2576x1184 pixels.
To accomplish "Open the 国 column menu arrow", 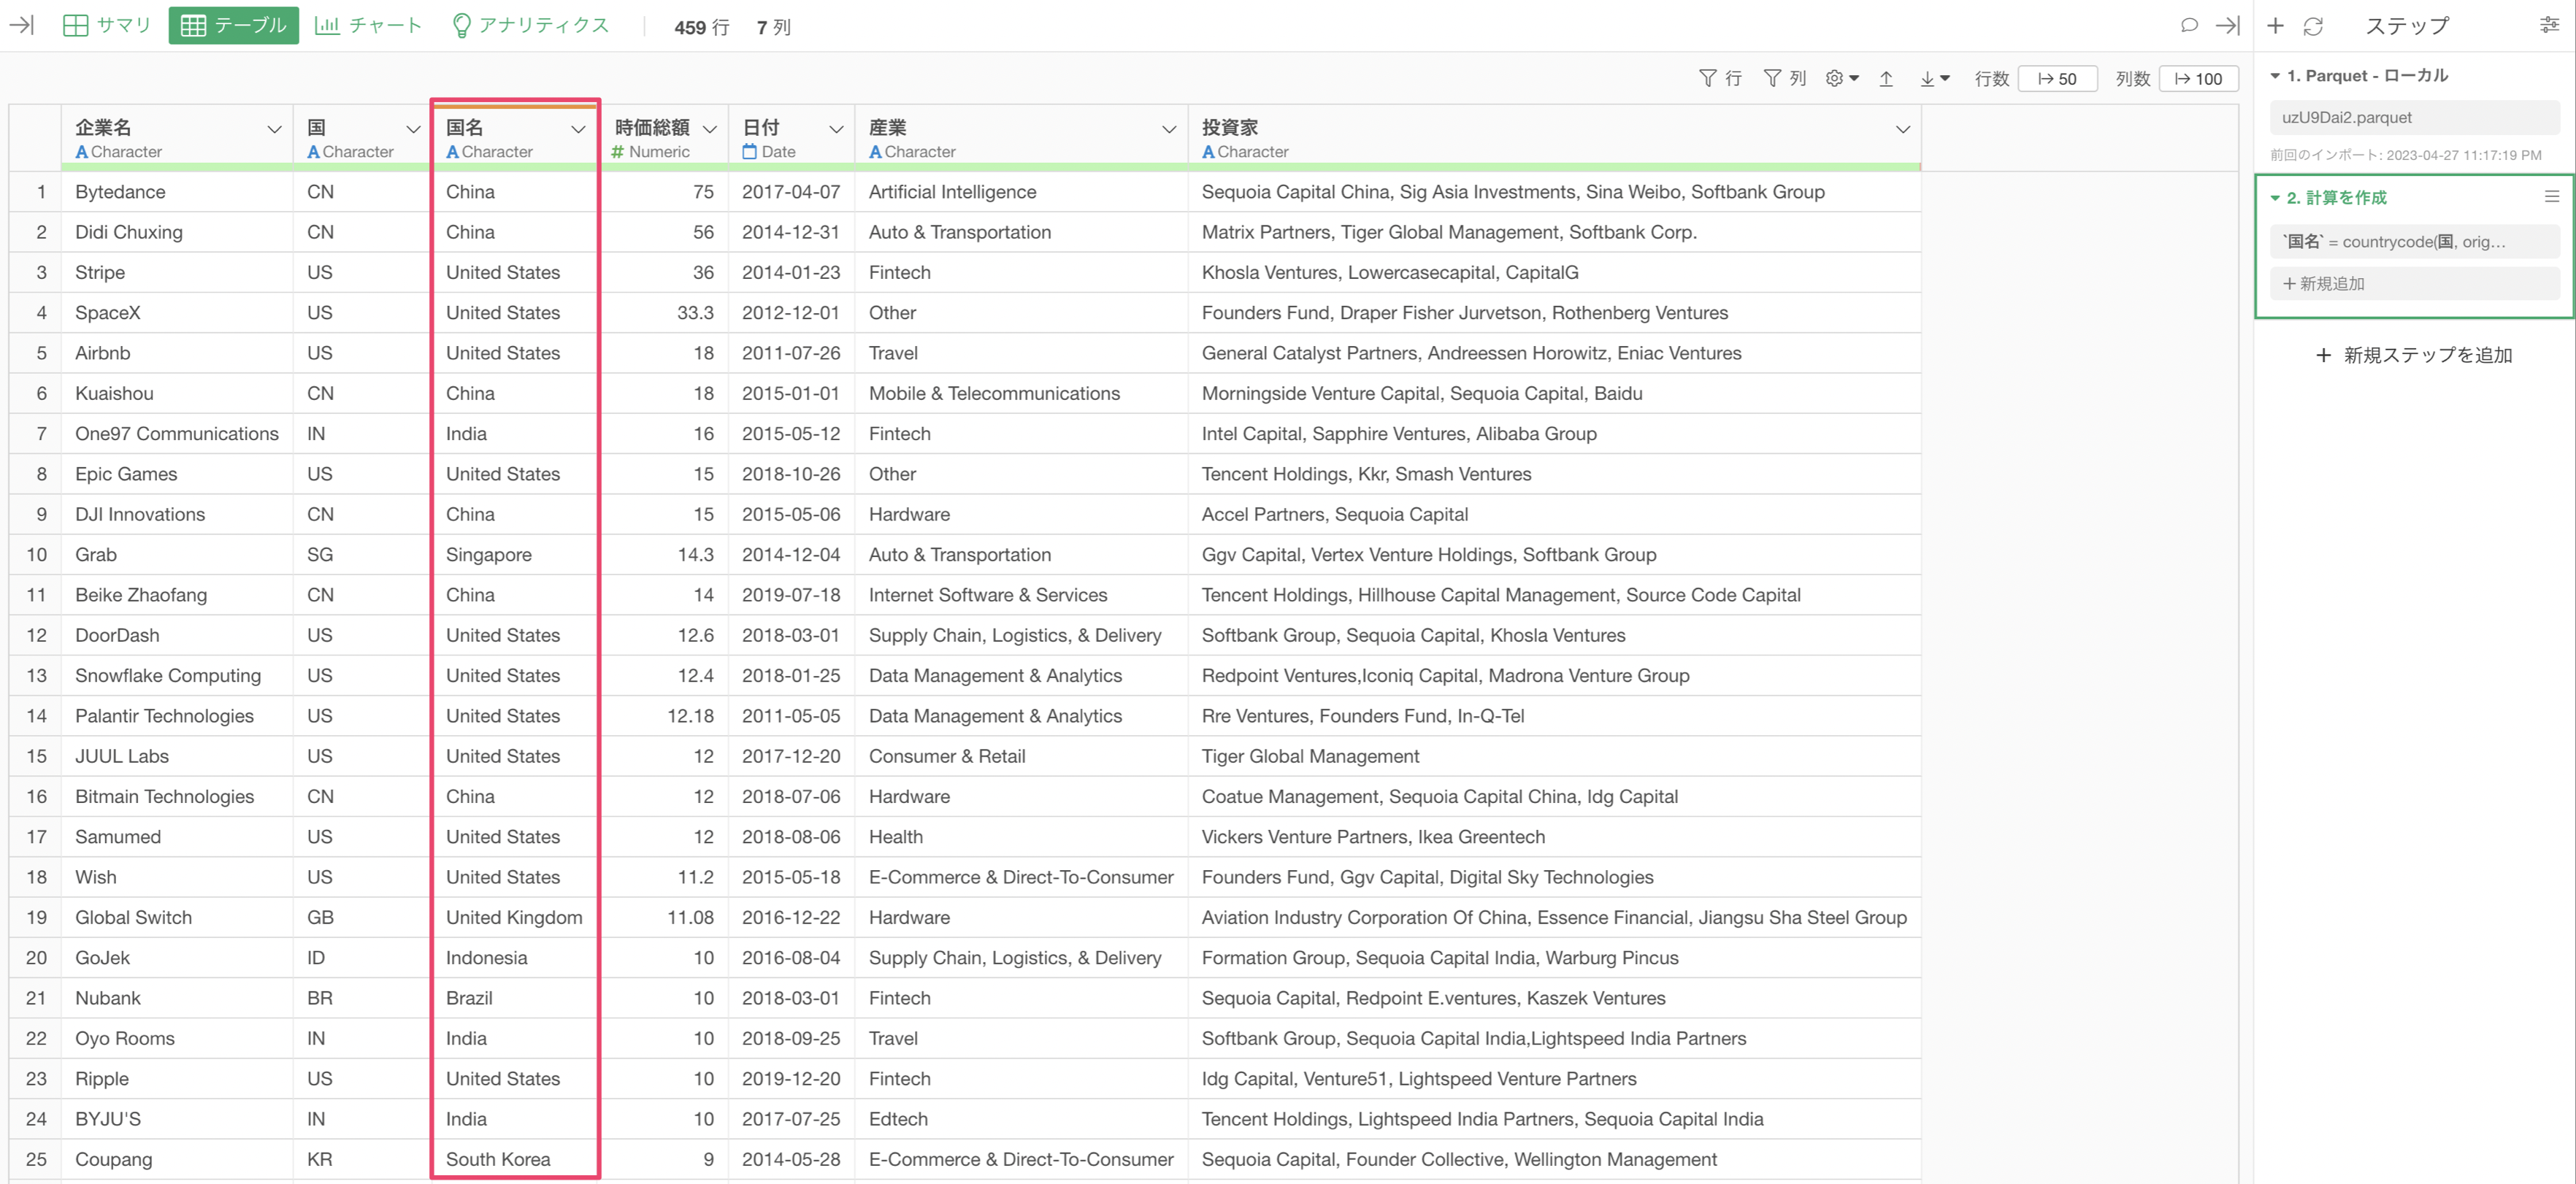I will [x=413, y=129].
